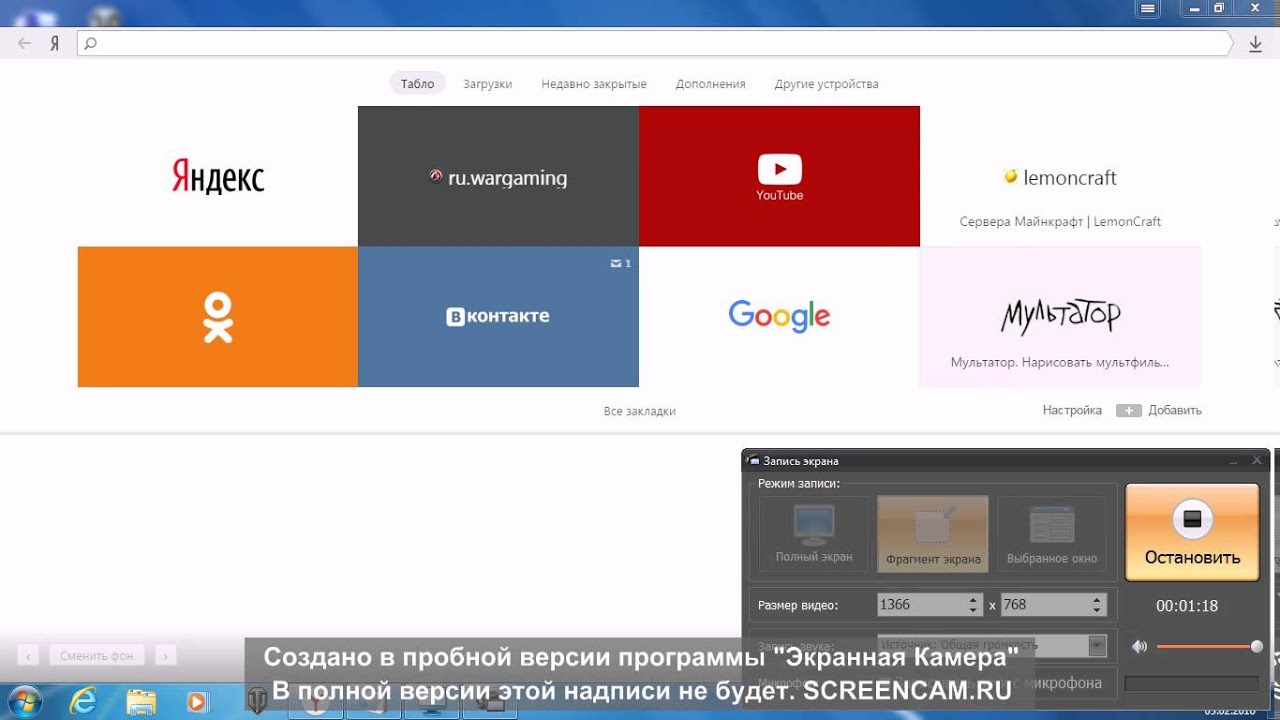Viewport: 1280px width, 720px height.
Task: Open the Другие устройства tab
Action: coord(826,84)
